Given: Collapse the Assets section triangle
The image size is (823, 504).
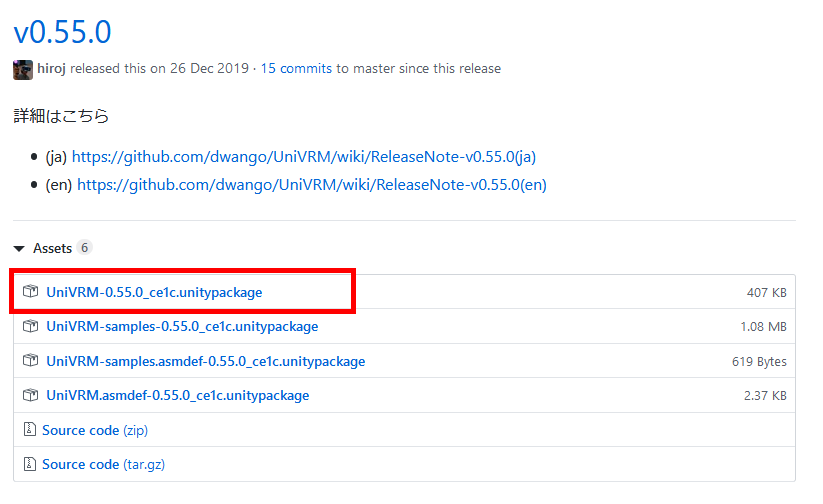Looking at the screenshot, I should click(x=19, y=248).
